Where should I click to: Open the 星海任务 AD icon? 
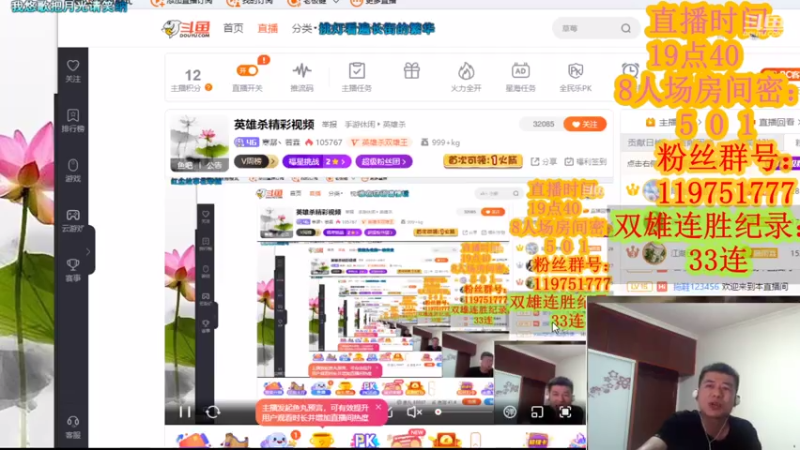[520, 77]
